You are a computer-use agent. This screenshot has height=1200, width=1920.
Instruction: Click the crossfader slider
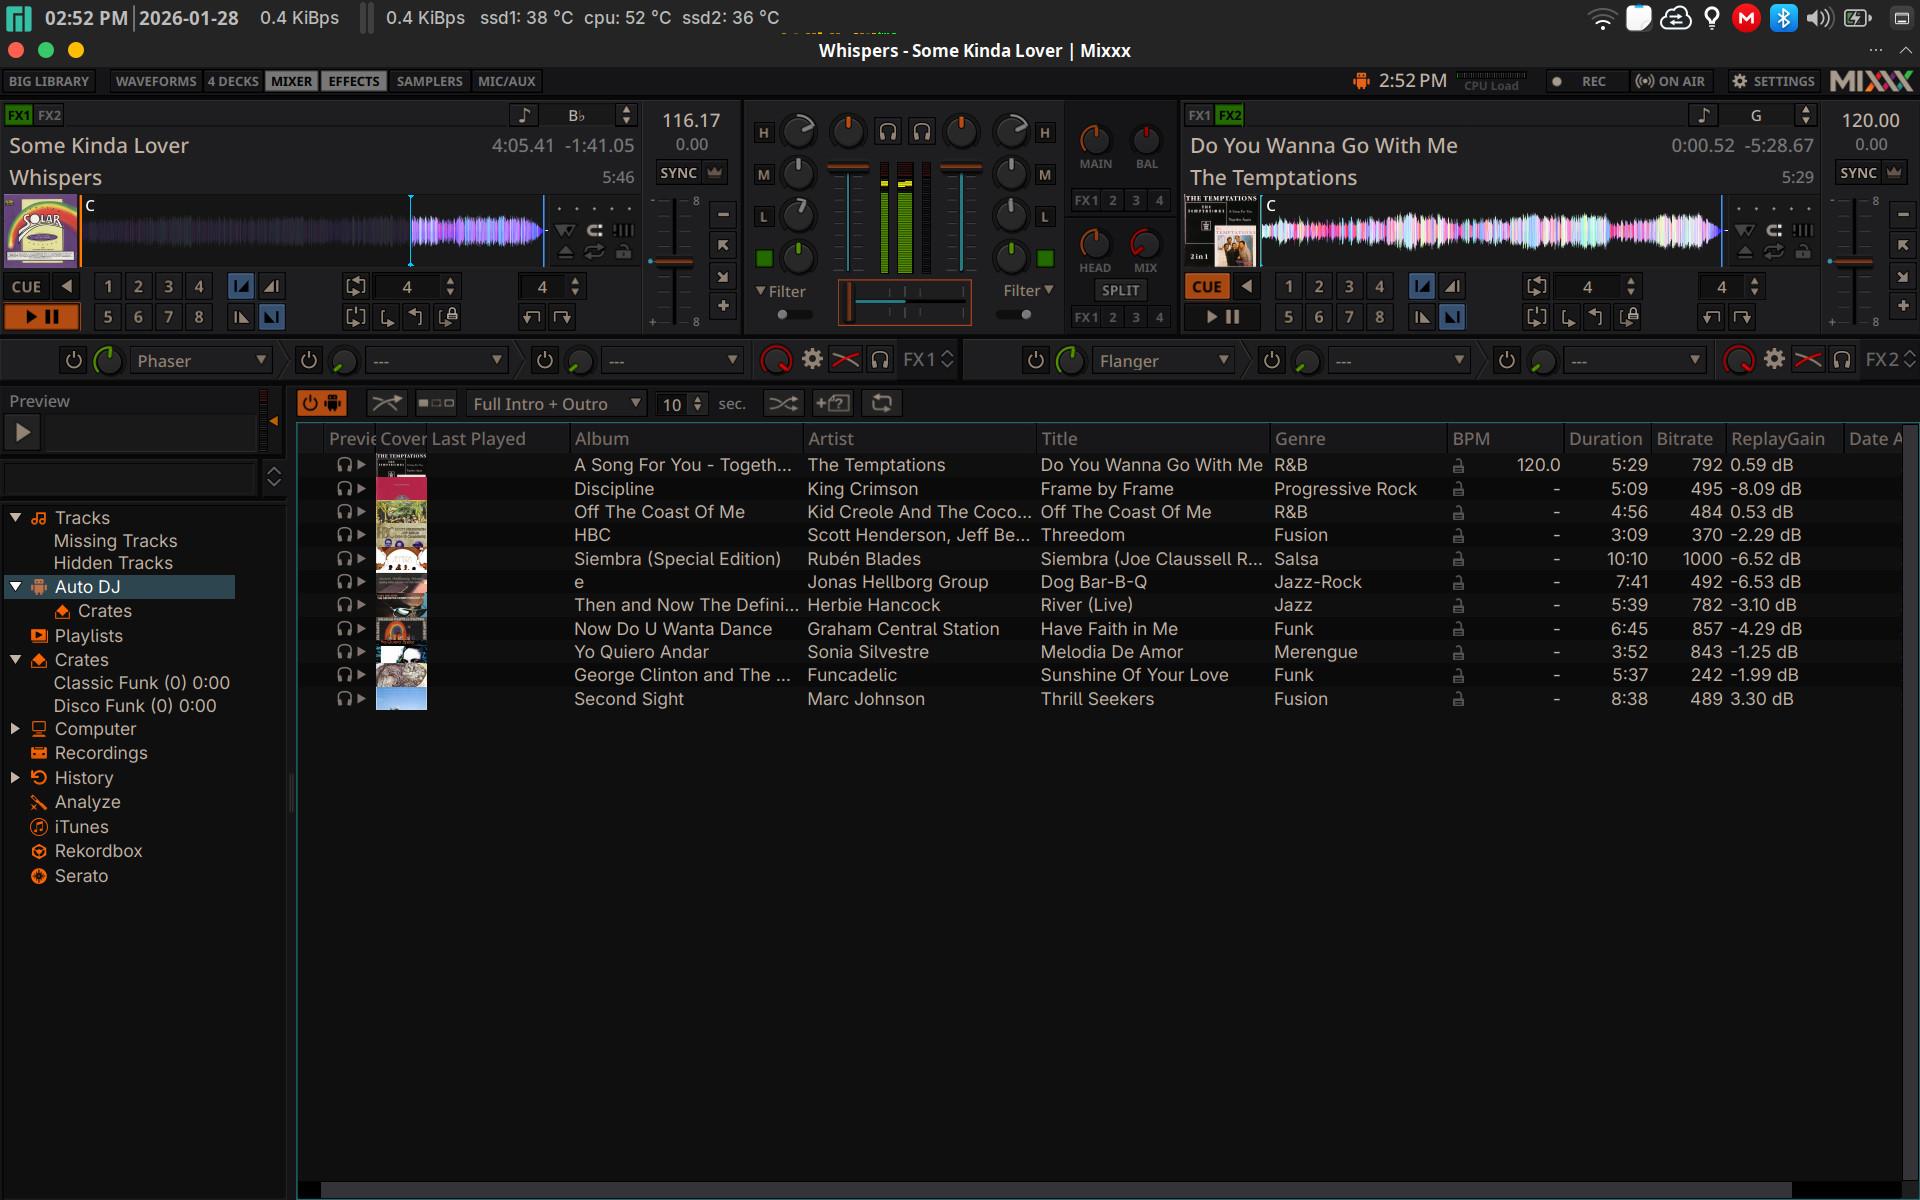click(x=905, y=302)
